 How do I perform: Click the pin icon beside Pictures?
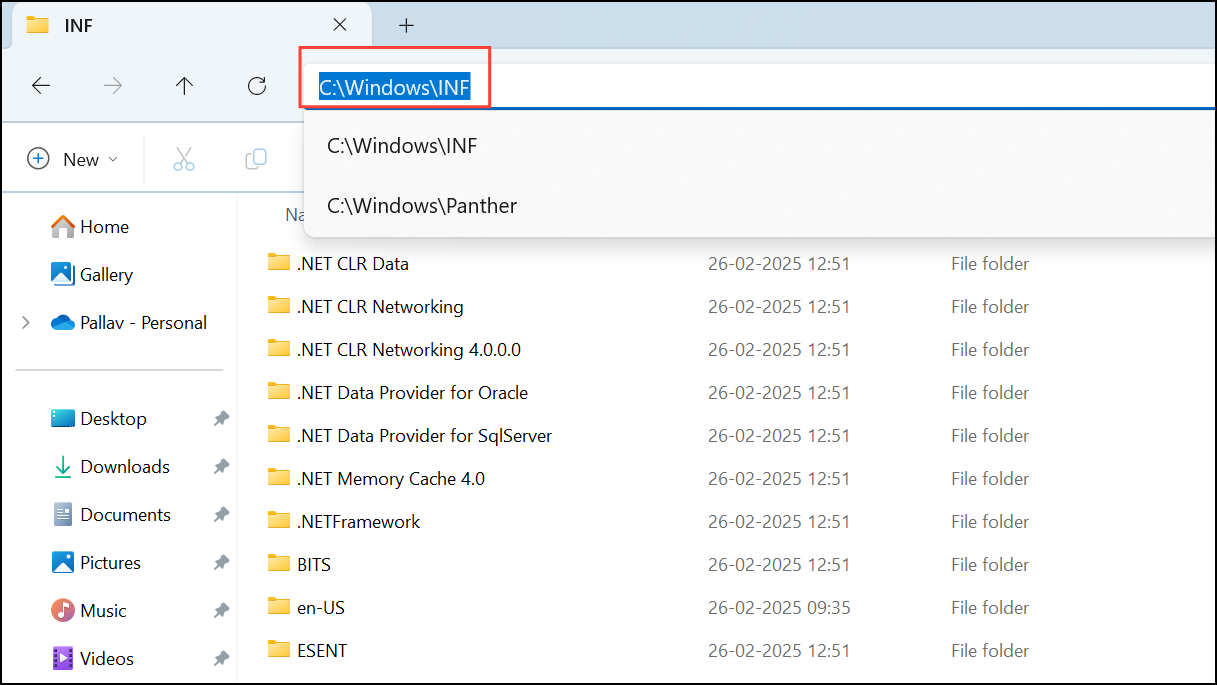[221, 563]
